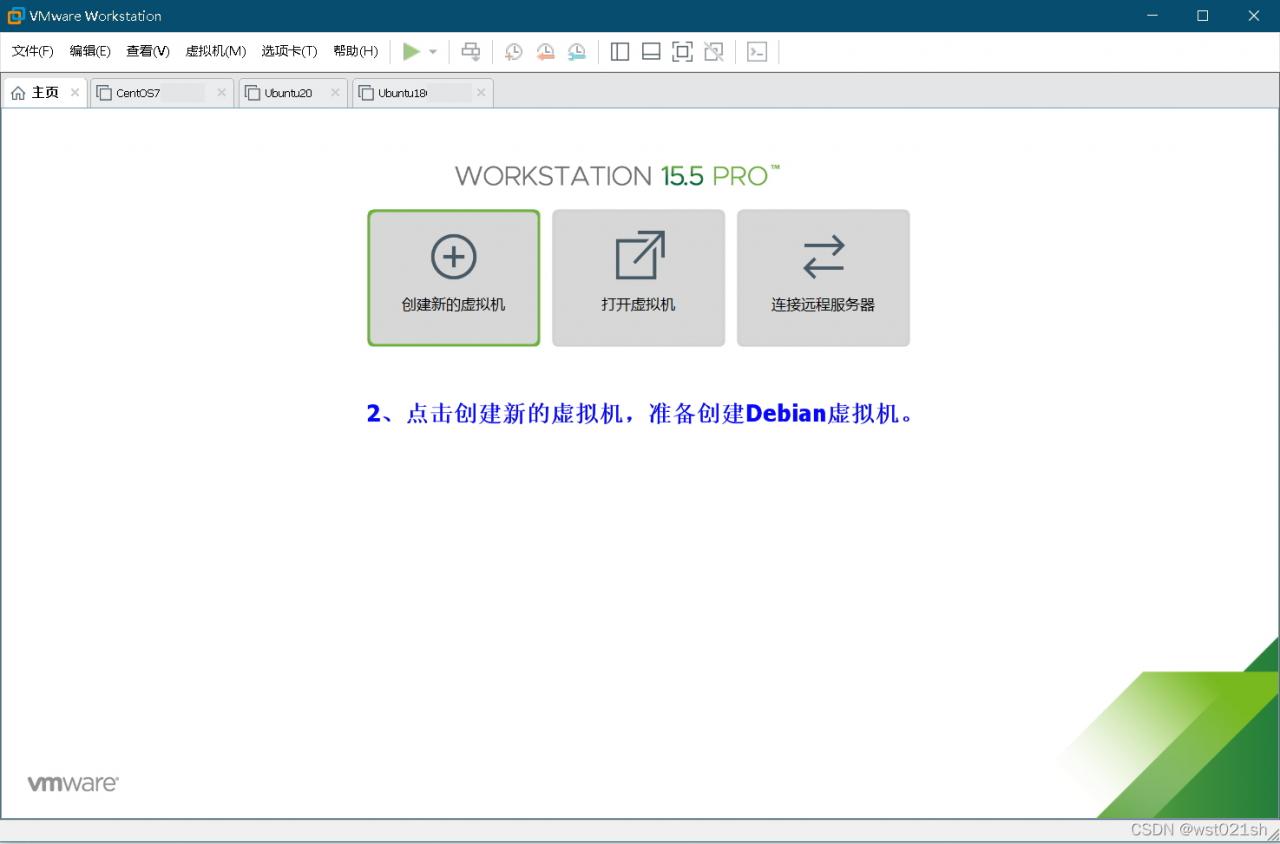Open the 查看(V) menu
This screenshot has width=1280, height=844.
(x=148, y=51)
